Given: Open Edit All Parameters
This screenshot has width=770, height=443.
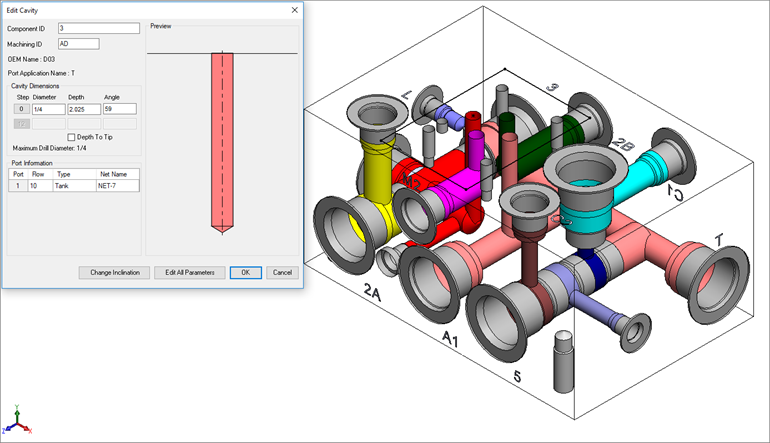Looking at the screenshot, I should point(189,272).
